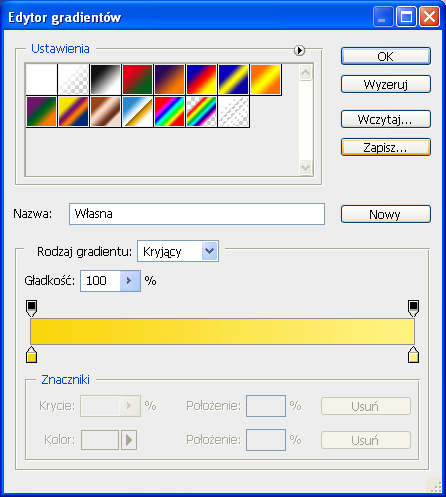Open the presets panel flyout menu arrow
Viewport: 446px width, 497px height.
299,50
